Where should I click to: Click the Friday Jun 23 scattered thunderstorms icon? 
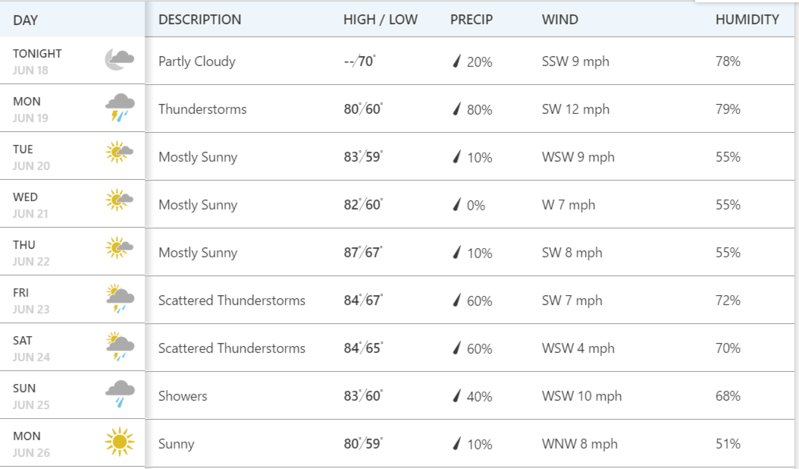pos(120,299)
